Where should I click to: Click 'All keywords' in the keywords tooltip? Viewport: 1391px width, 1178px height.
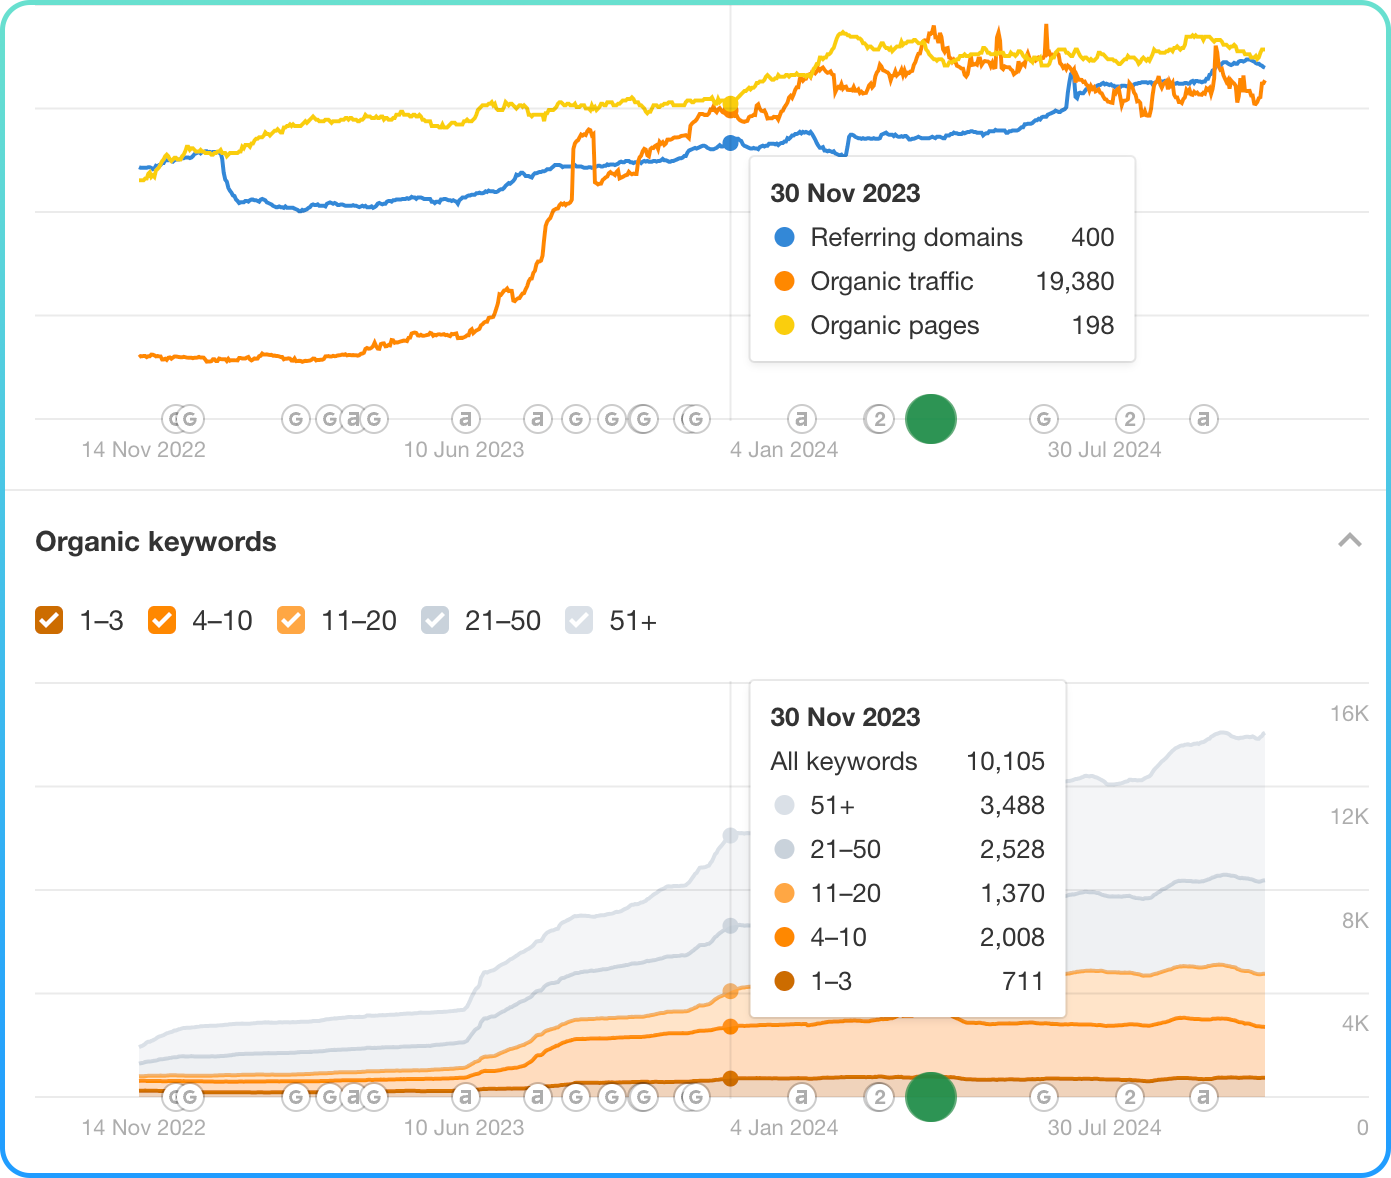pos(843,762)
